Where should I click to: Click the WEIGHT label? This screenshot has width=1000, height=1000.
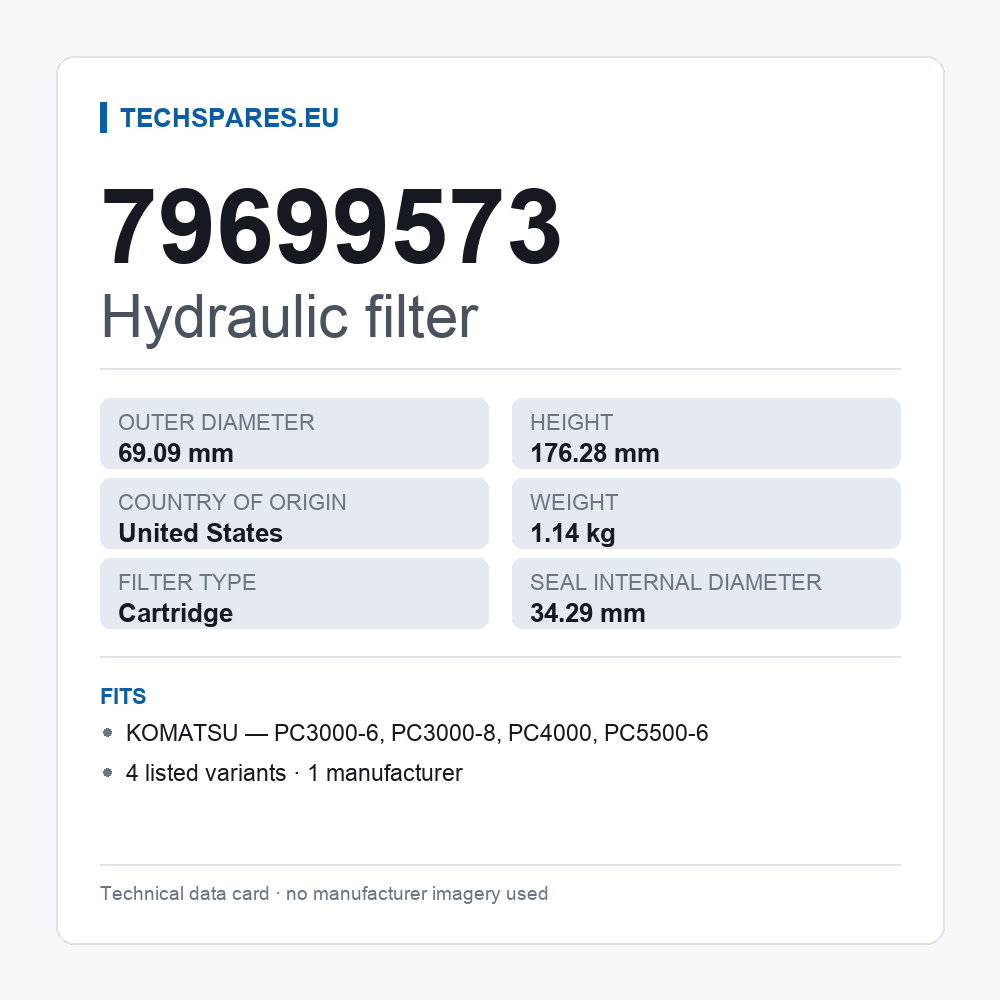tap(574, 502)
